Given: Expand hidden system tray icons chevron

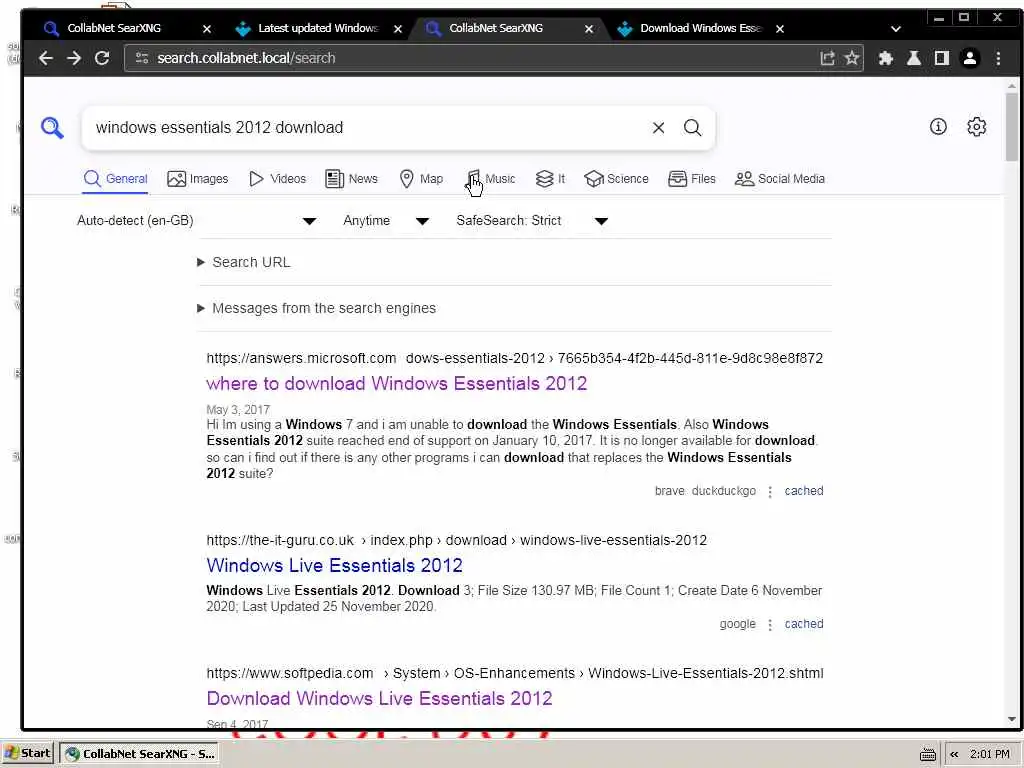Looking at the screenshot, I should [954, 755].
